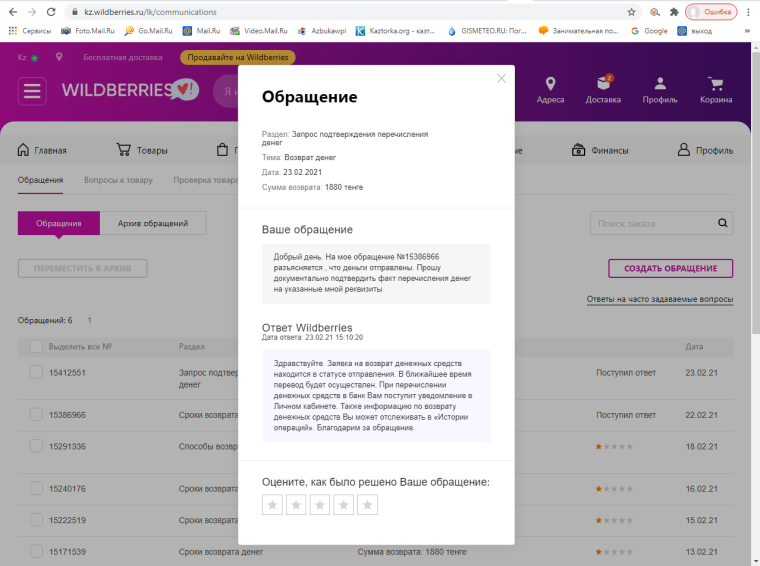Click the Wildberries logo

click(x=130, y=90)
